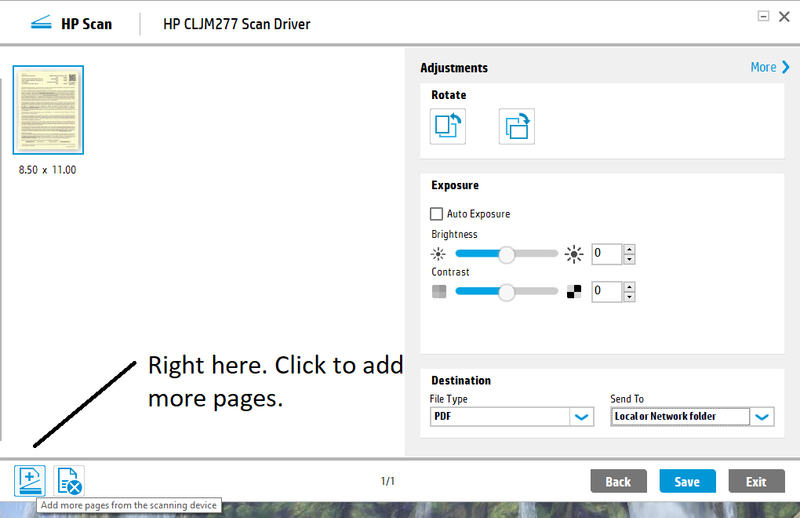Click the Contrast slider handle
800x518 pixels.
coord(506,292)
